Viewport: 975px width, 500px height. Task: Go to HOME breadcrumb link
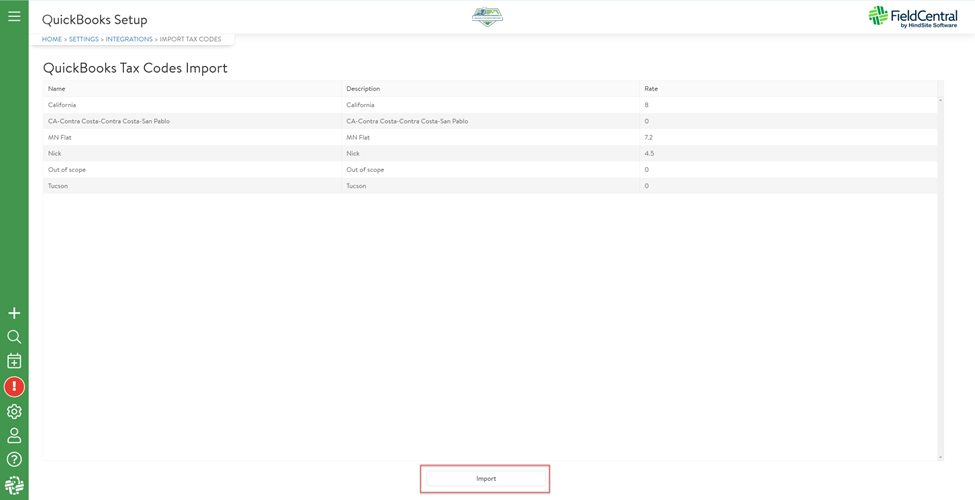(51, 39)
